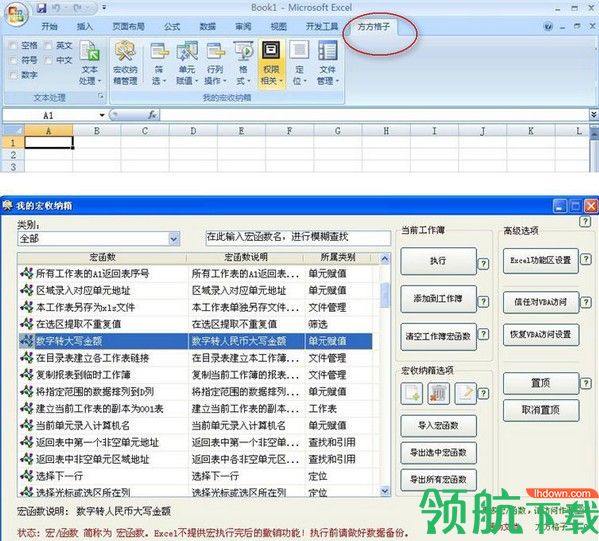Click the help icon under the dialog close button
Viewport: 599px width, 541px height.
[585, 222]
